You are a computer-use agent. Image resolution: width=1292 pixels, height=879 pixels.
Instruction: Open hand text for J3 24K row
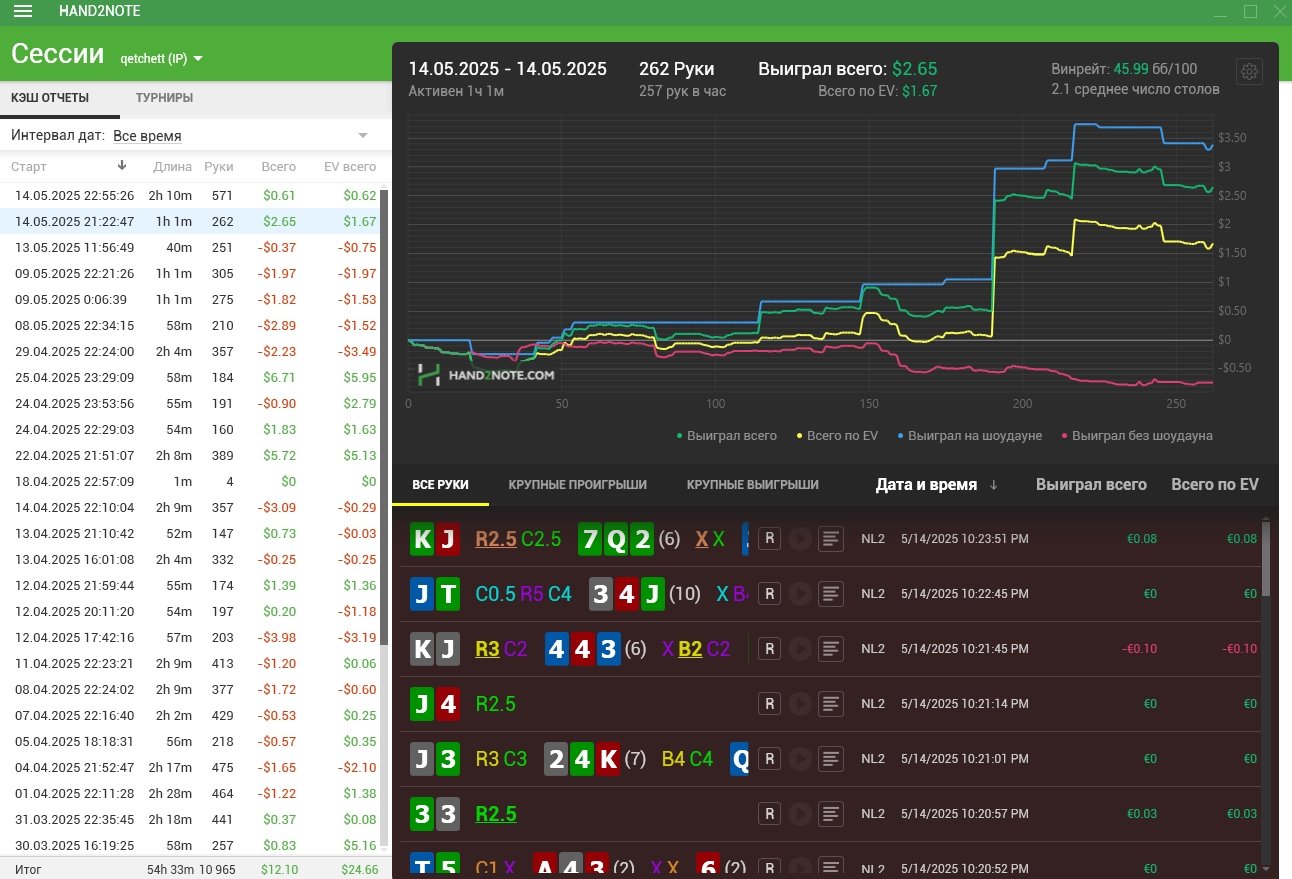tap(830, 759)
